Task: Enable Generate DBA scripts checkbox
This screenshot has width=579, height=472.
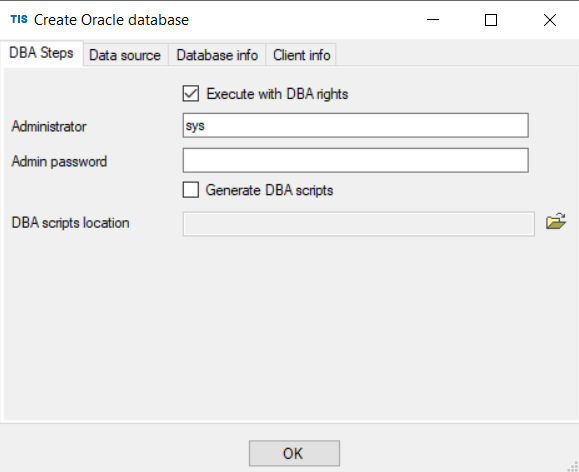Action: pyautogui.click(x=191, y=190)
